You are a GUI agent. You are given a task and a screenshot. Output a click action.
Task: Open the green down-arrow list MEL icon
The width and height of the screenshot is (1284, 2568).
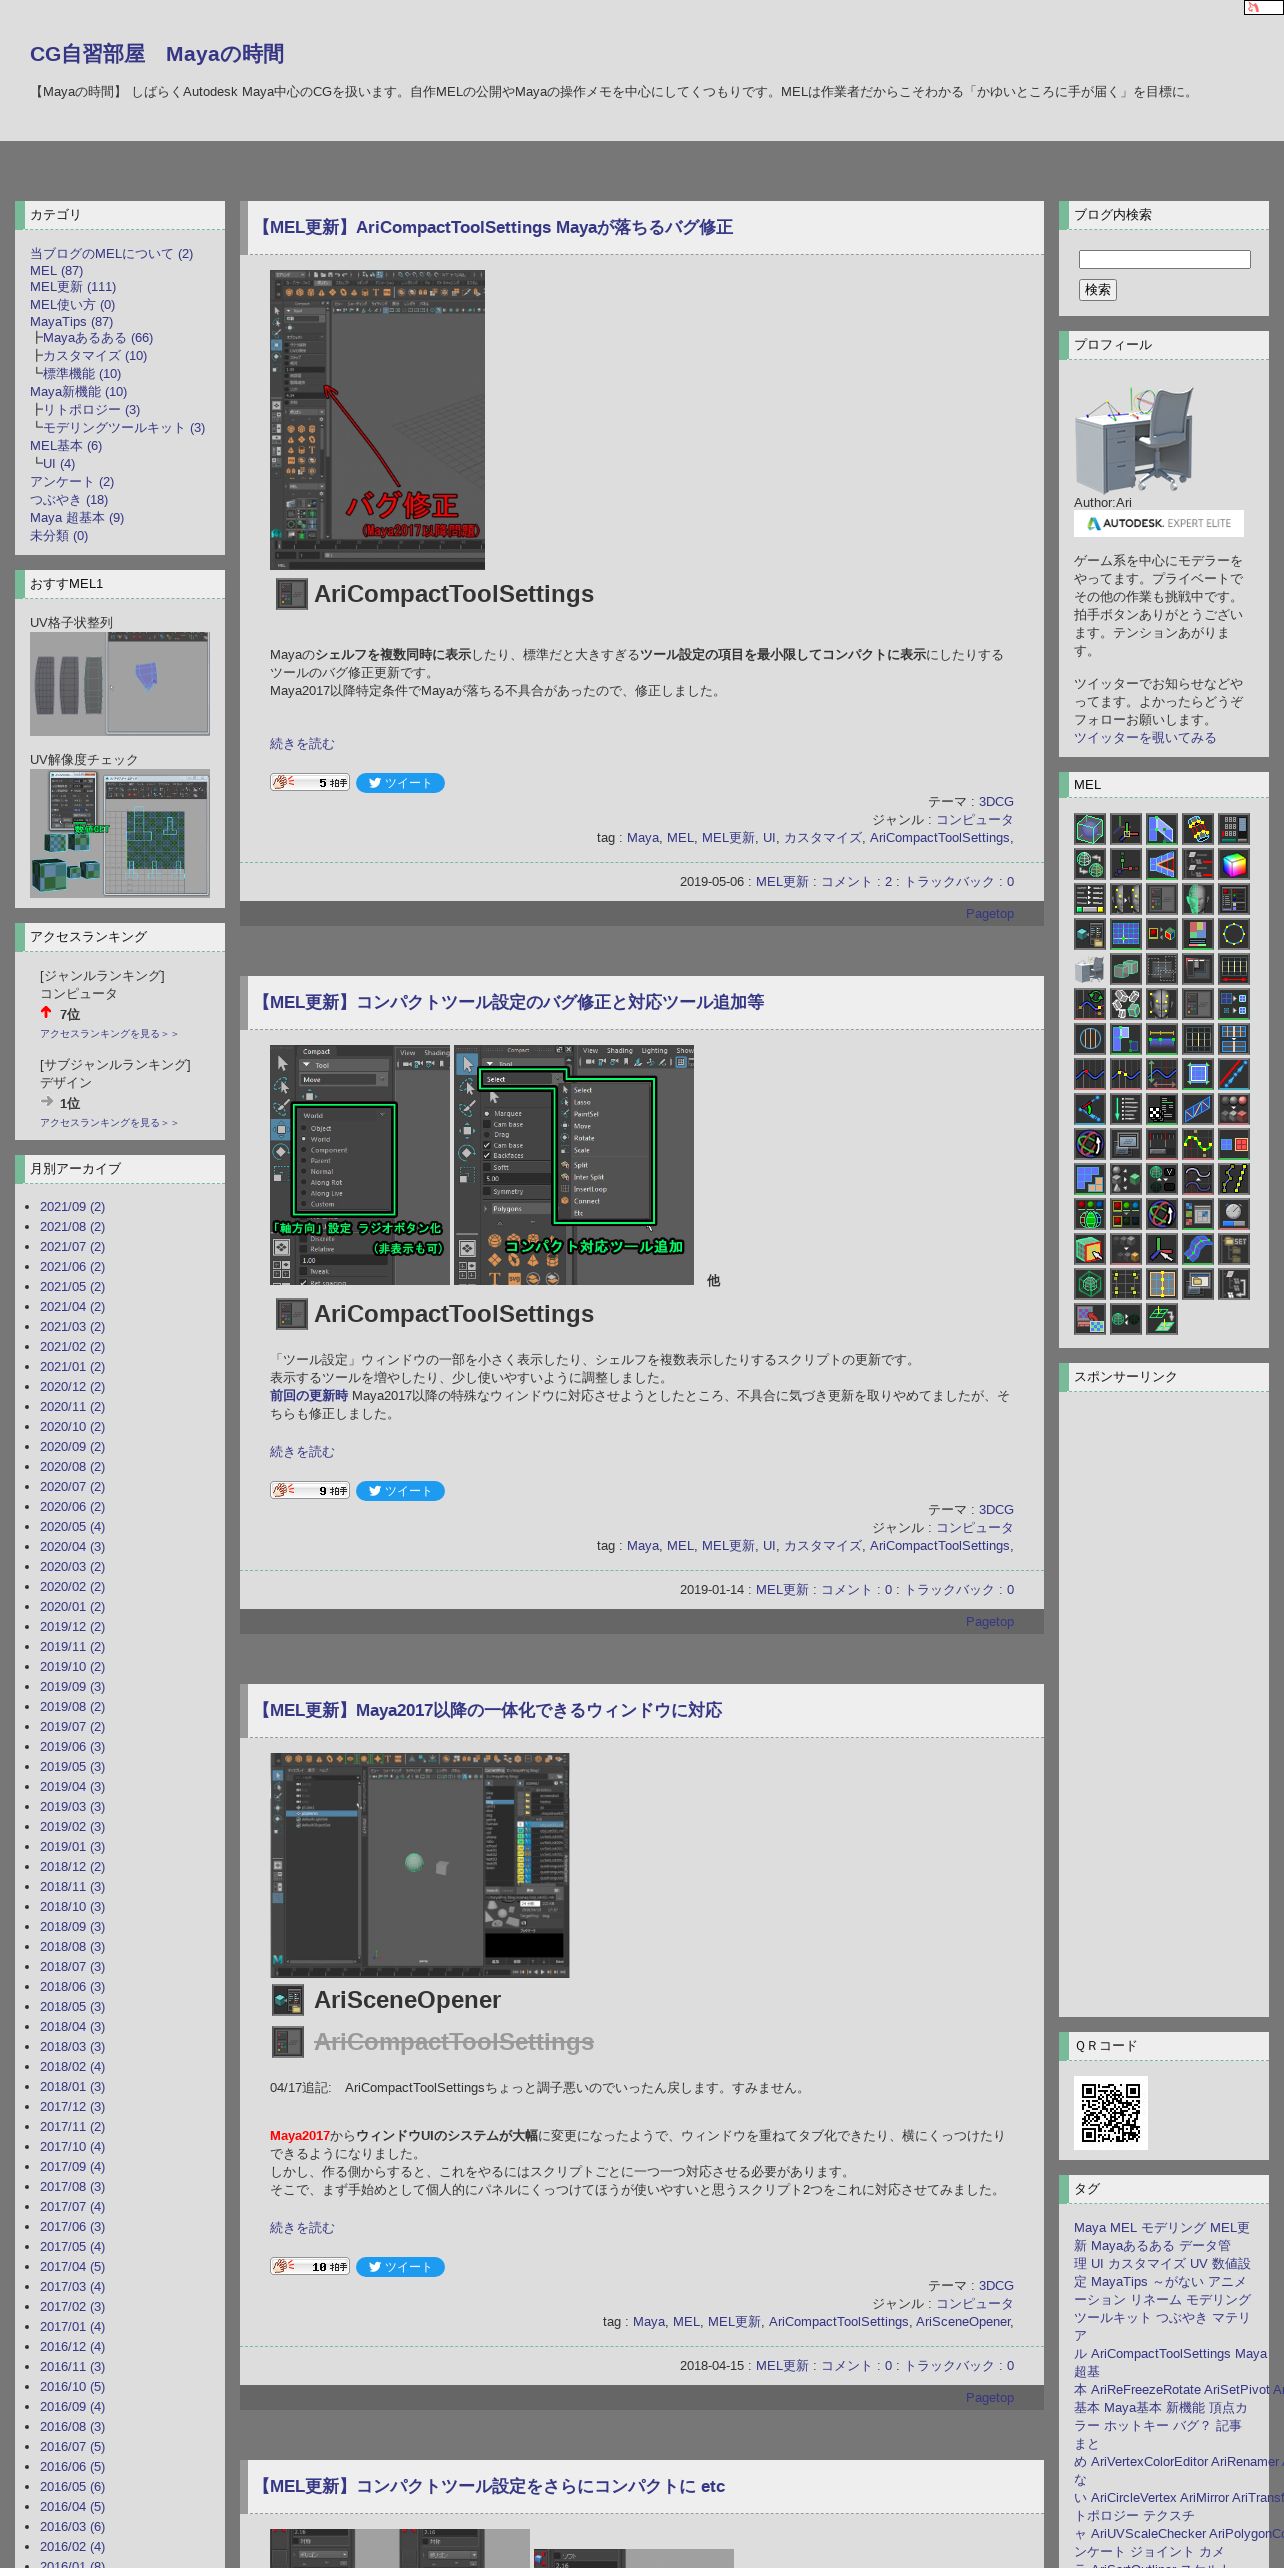tap(1126, 1109)
